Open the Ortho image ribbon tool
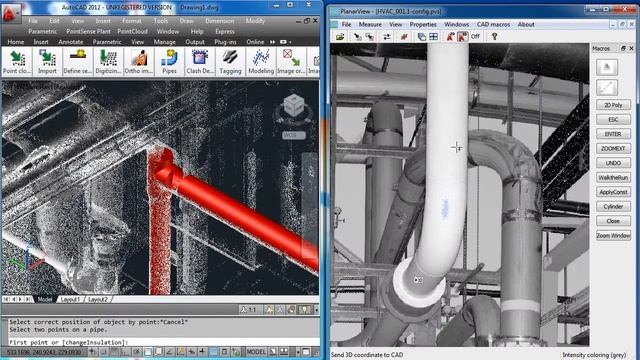The height and width of the screenshot is (360, 640). pyautogui.click(x=139, y=62)
